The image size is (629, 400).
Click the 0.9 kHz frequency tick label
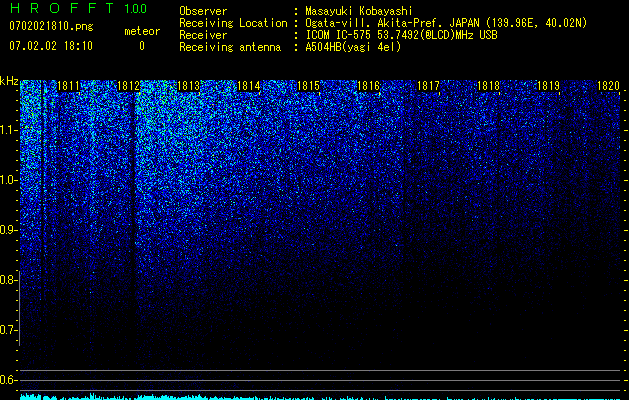(8, 230)
